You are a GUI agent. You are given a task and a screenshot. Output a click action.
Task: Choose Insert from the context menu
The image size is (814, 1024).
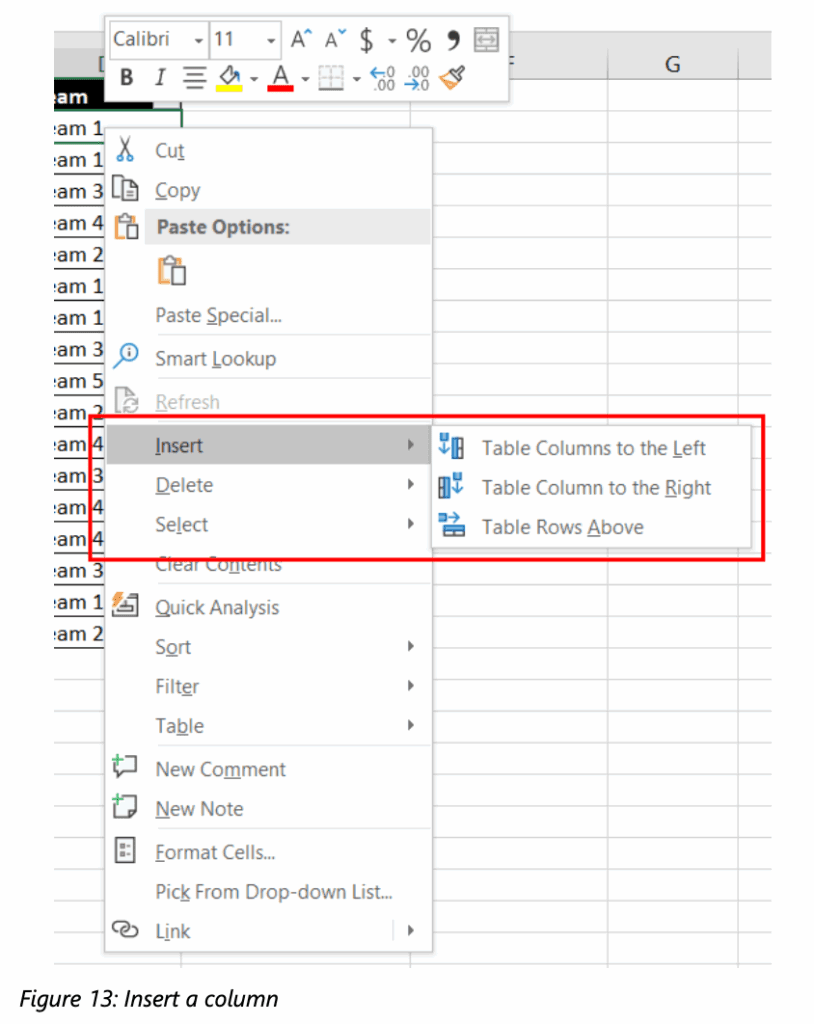pyautogui.click(x=180, y=445)
